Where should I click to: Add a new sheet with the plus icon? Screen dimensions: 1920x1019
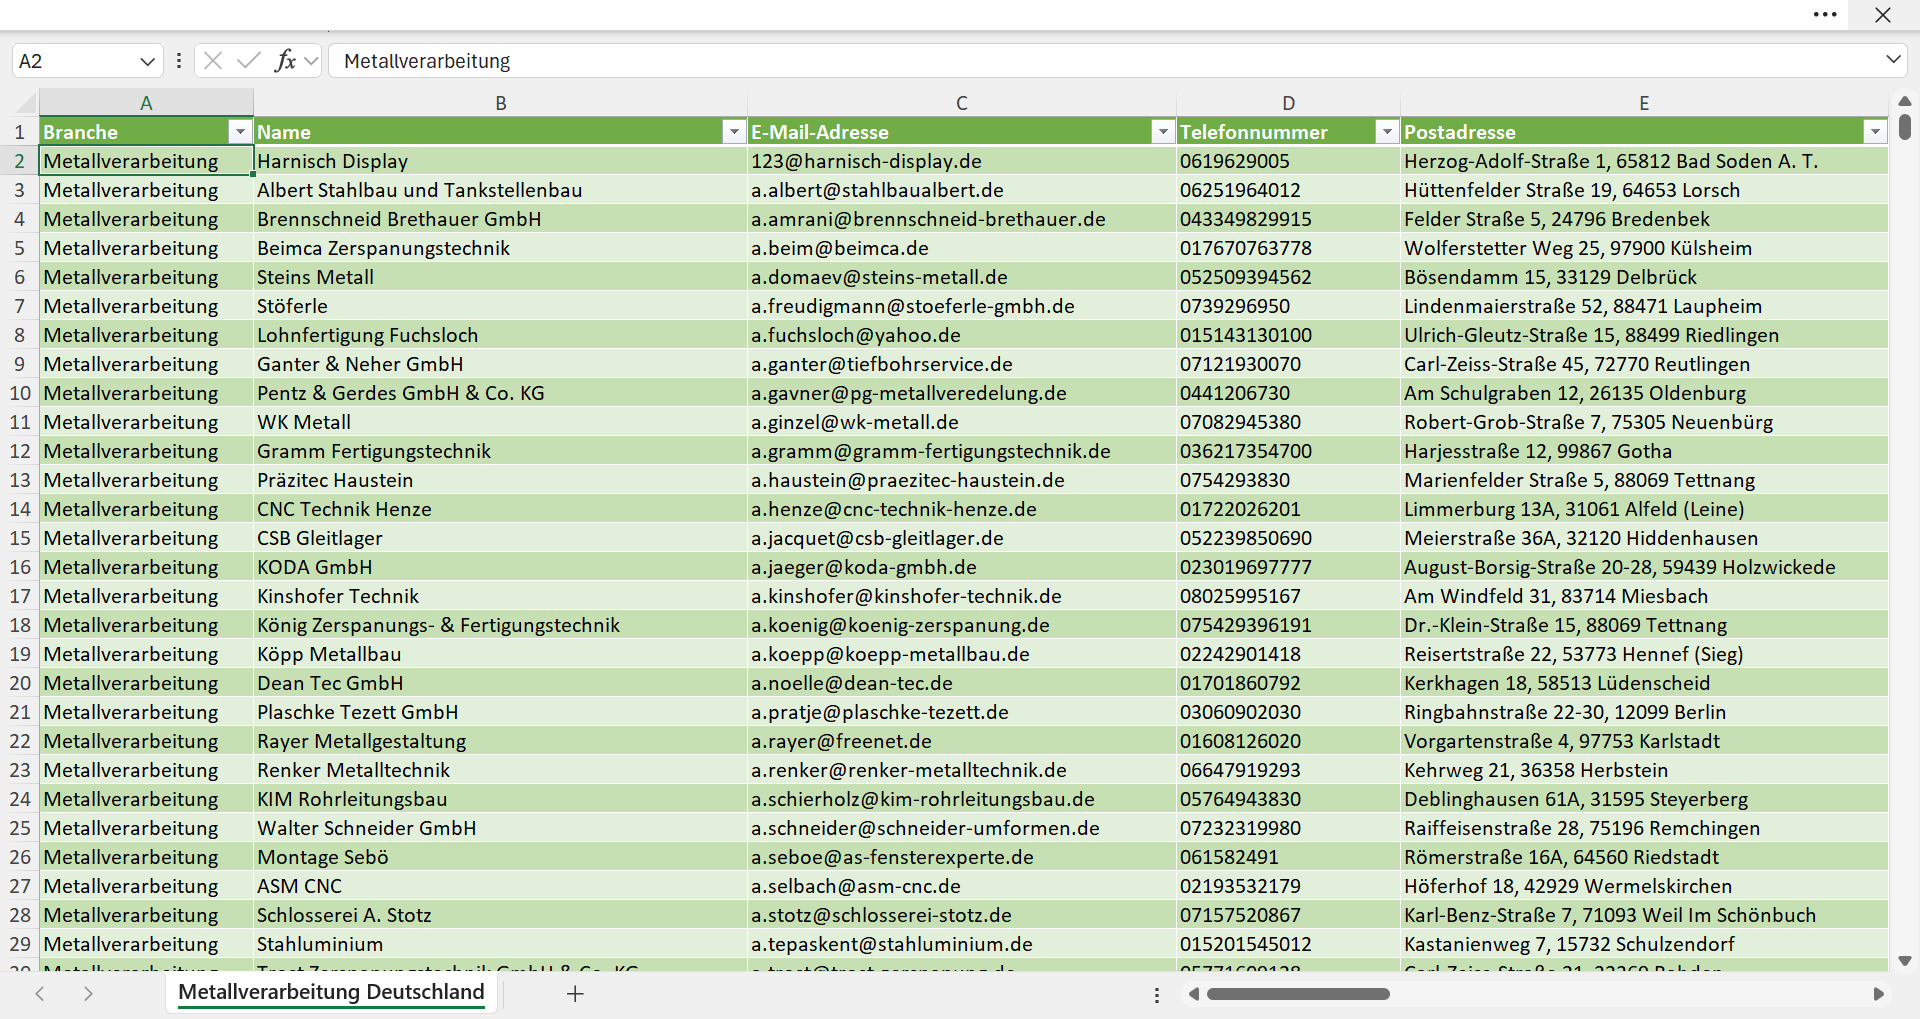click(x=575, y=993)
